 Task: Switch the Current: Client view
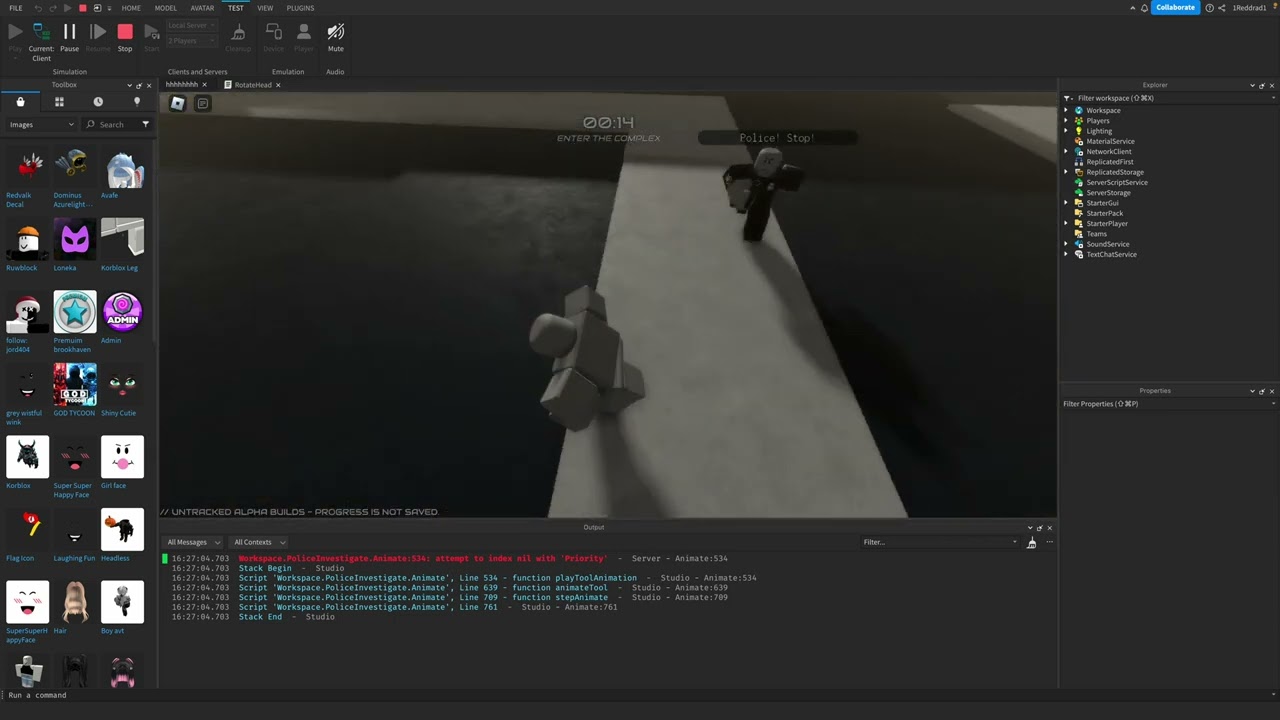[41, 42]
